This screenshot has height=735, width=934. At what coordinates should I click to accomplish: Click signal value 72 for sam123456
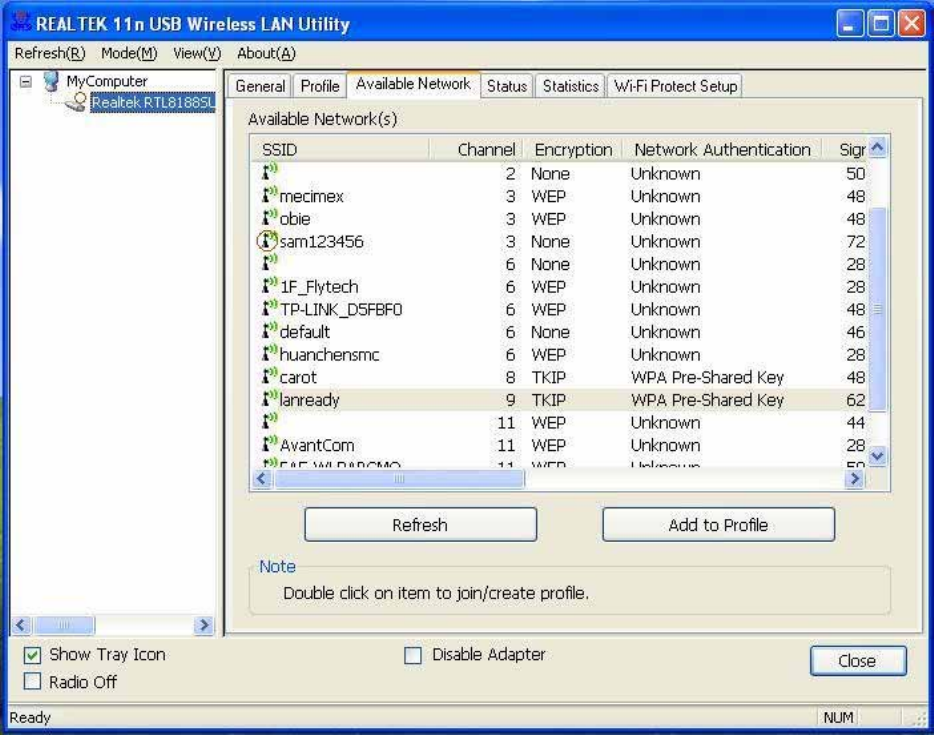coord(855,241)
